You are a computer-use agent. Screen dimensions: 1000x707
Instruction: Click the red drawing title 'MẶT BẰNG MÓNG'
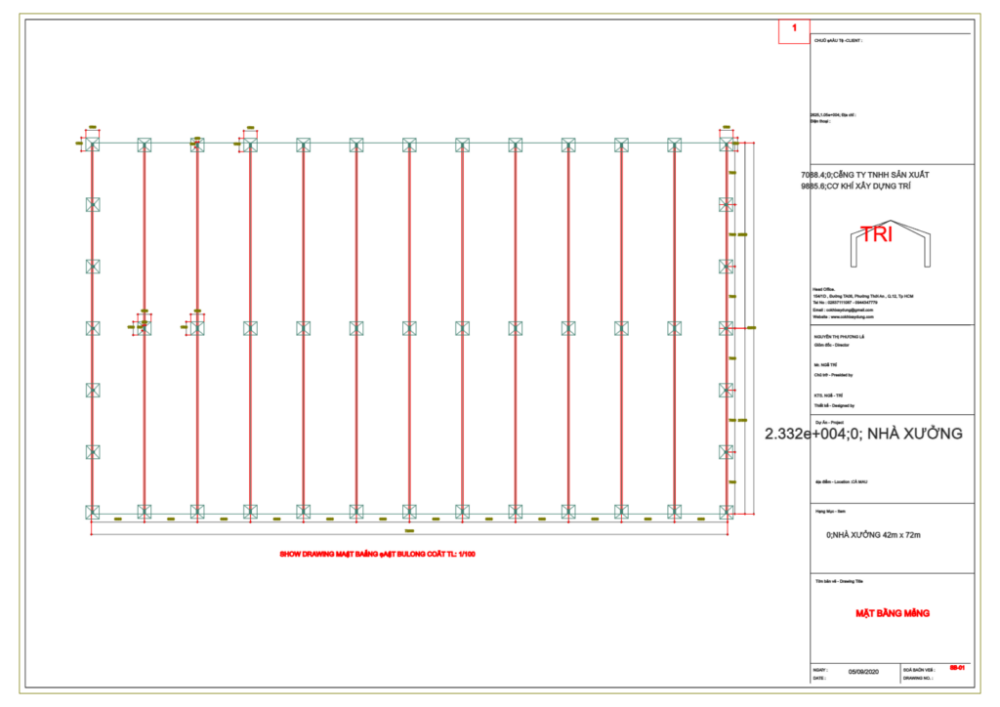[892, 613]
